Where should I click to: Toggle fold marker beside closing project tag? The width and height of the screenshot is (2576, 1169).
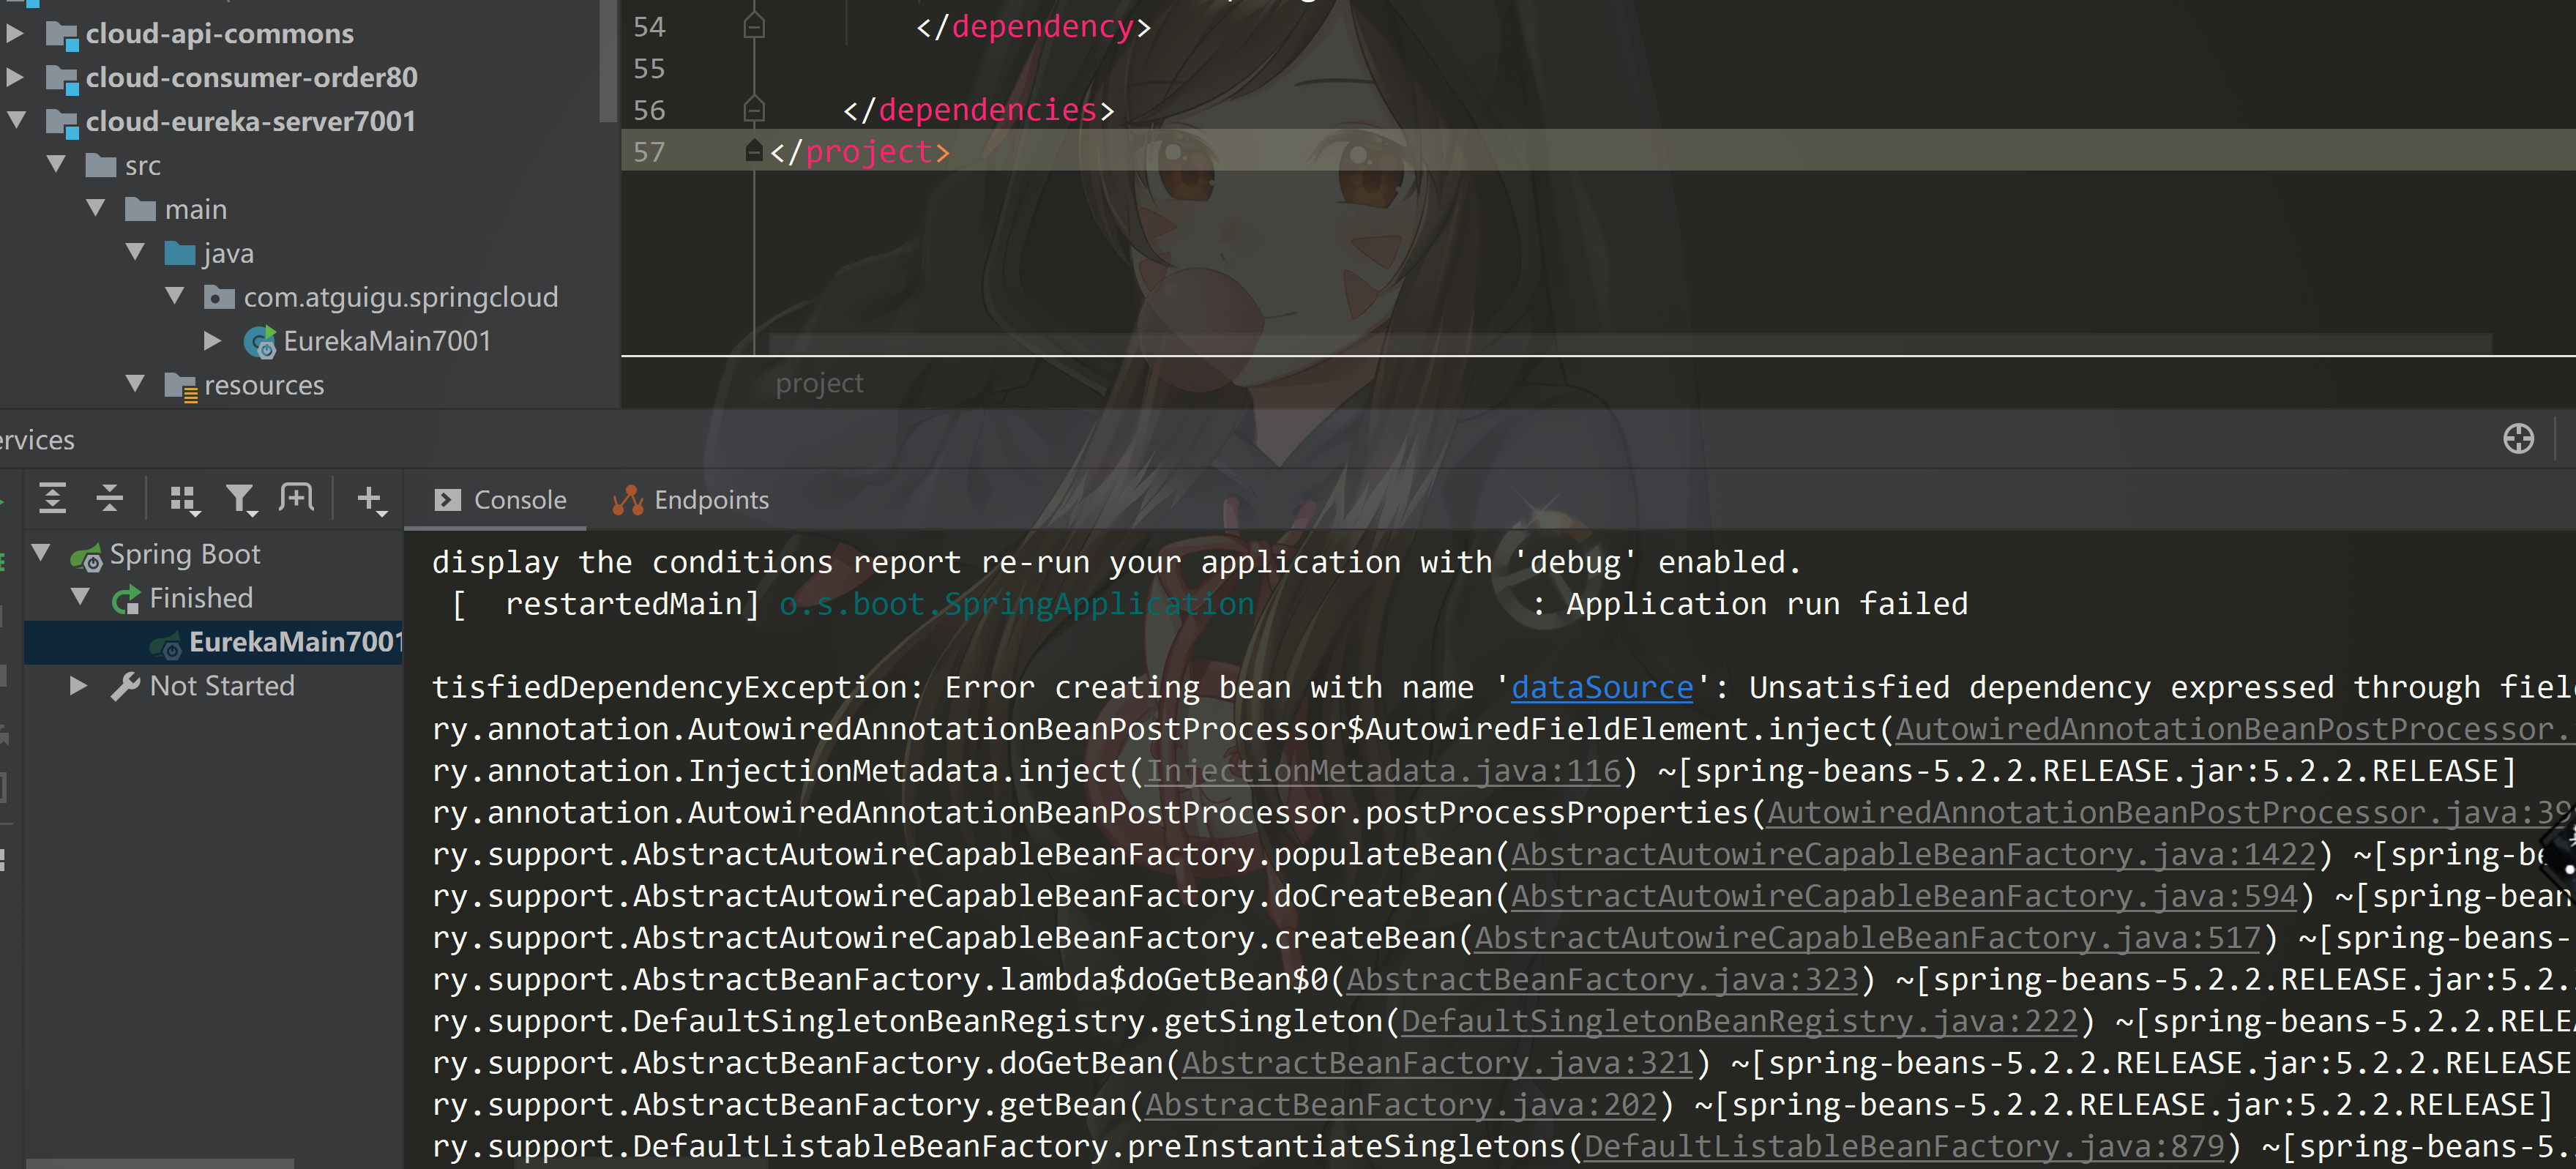754,151
